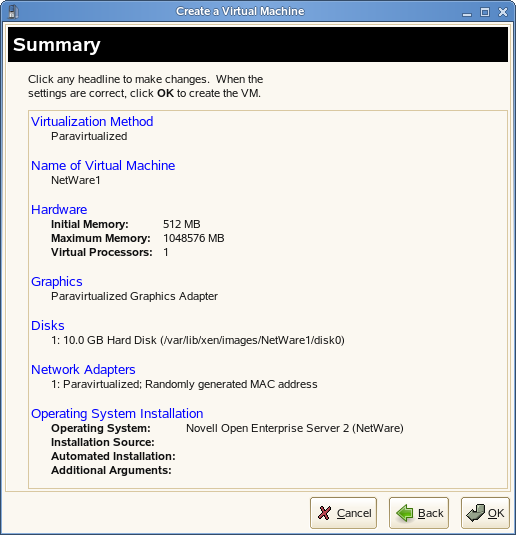Open the Name of Virtual Machine link
Screen dimensions: 516x535
103,165
